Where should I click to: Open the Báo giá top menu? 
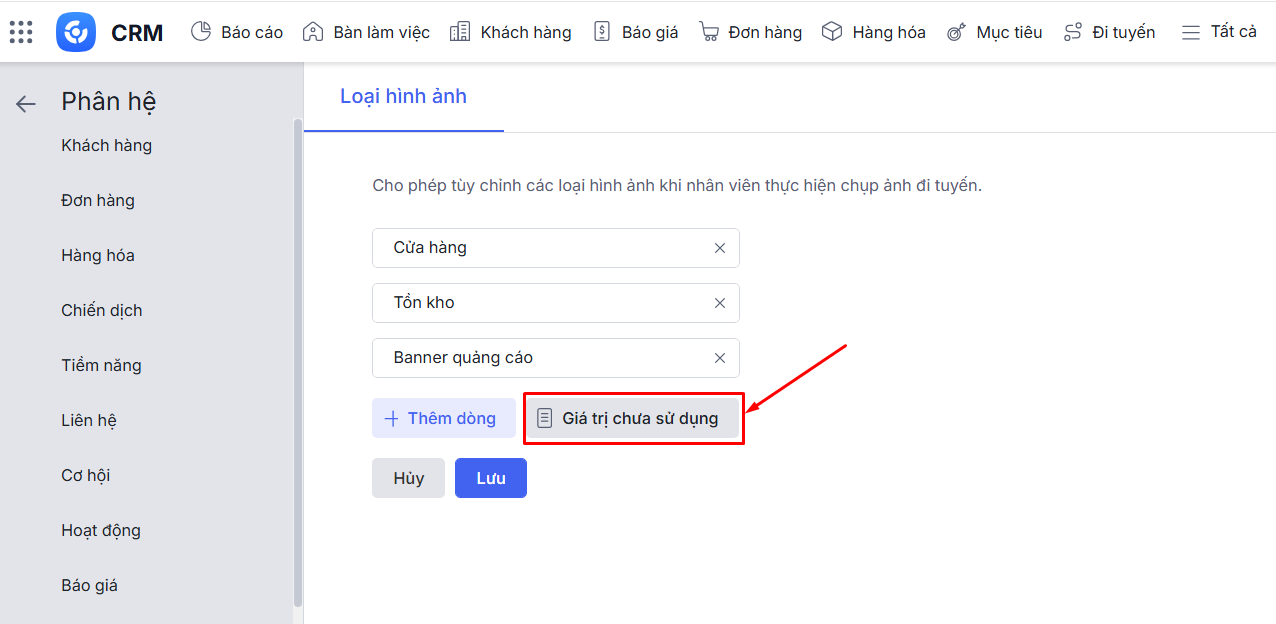click(636, 32)
